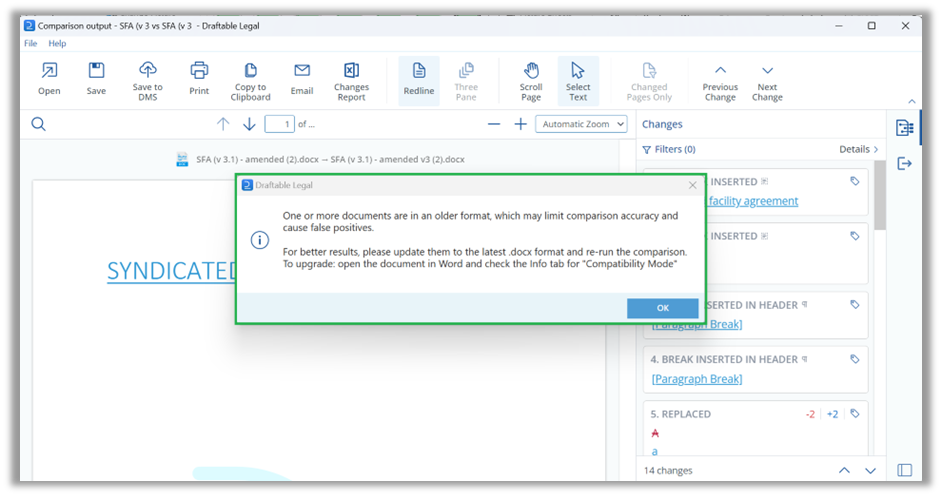Collapse the toolbar ribbon chevron
The width and height of the screenshot is (942, 496).
pos(911,101)
